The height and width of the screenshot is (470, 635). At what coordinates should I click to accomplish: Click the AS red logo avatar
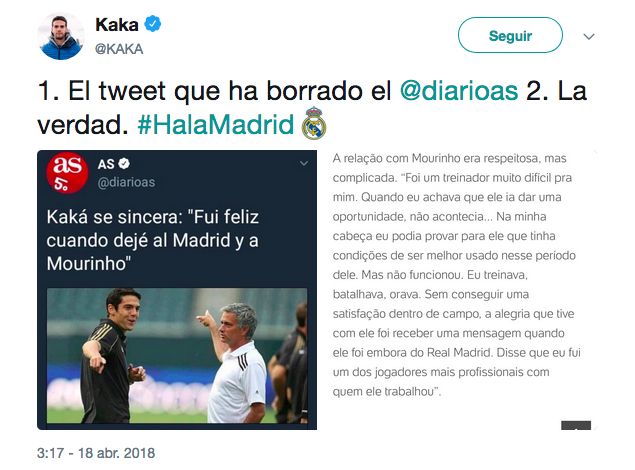pyautogui.click(x=67, y=172)
